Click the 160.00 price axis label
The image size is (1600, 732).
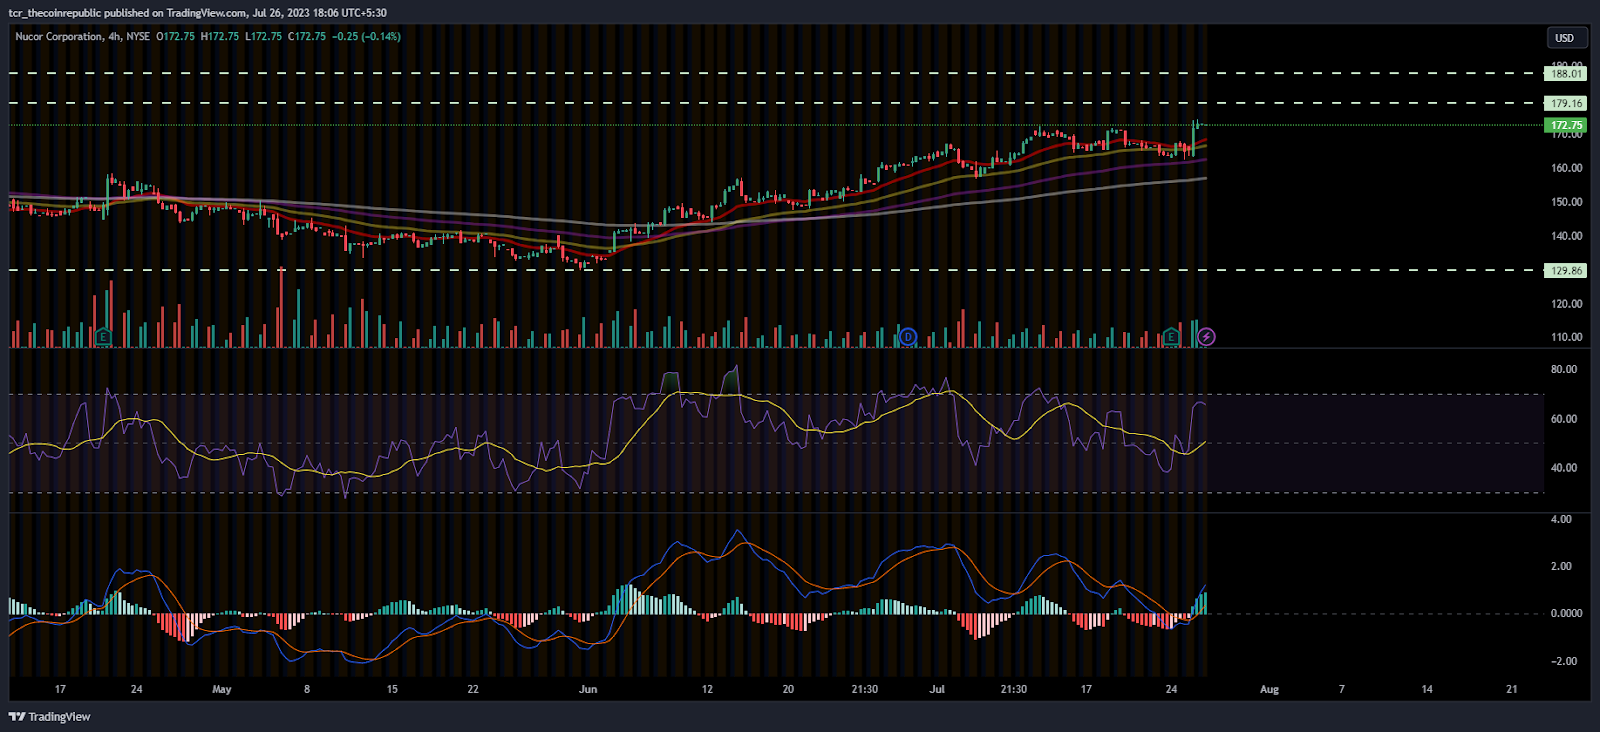click(x=1566, y=168)
